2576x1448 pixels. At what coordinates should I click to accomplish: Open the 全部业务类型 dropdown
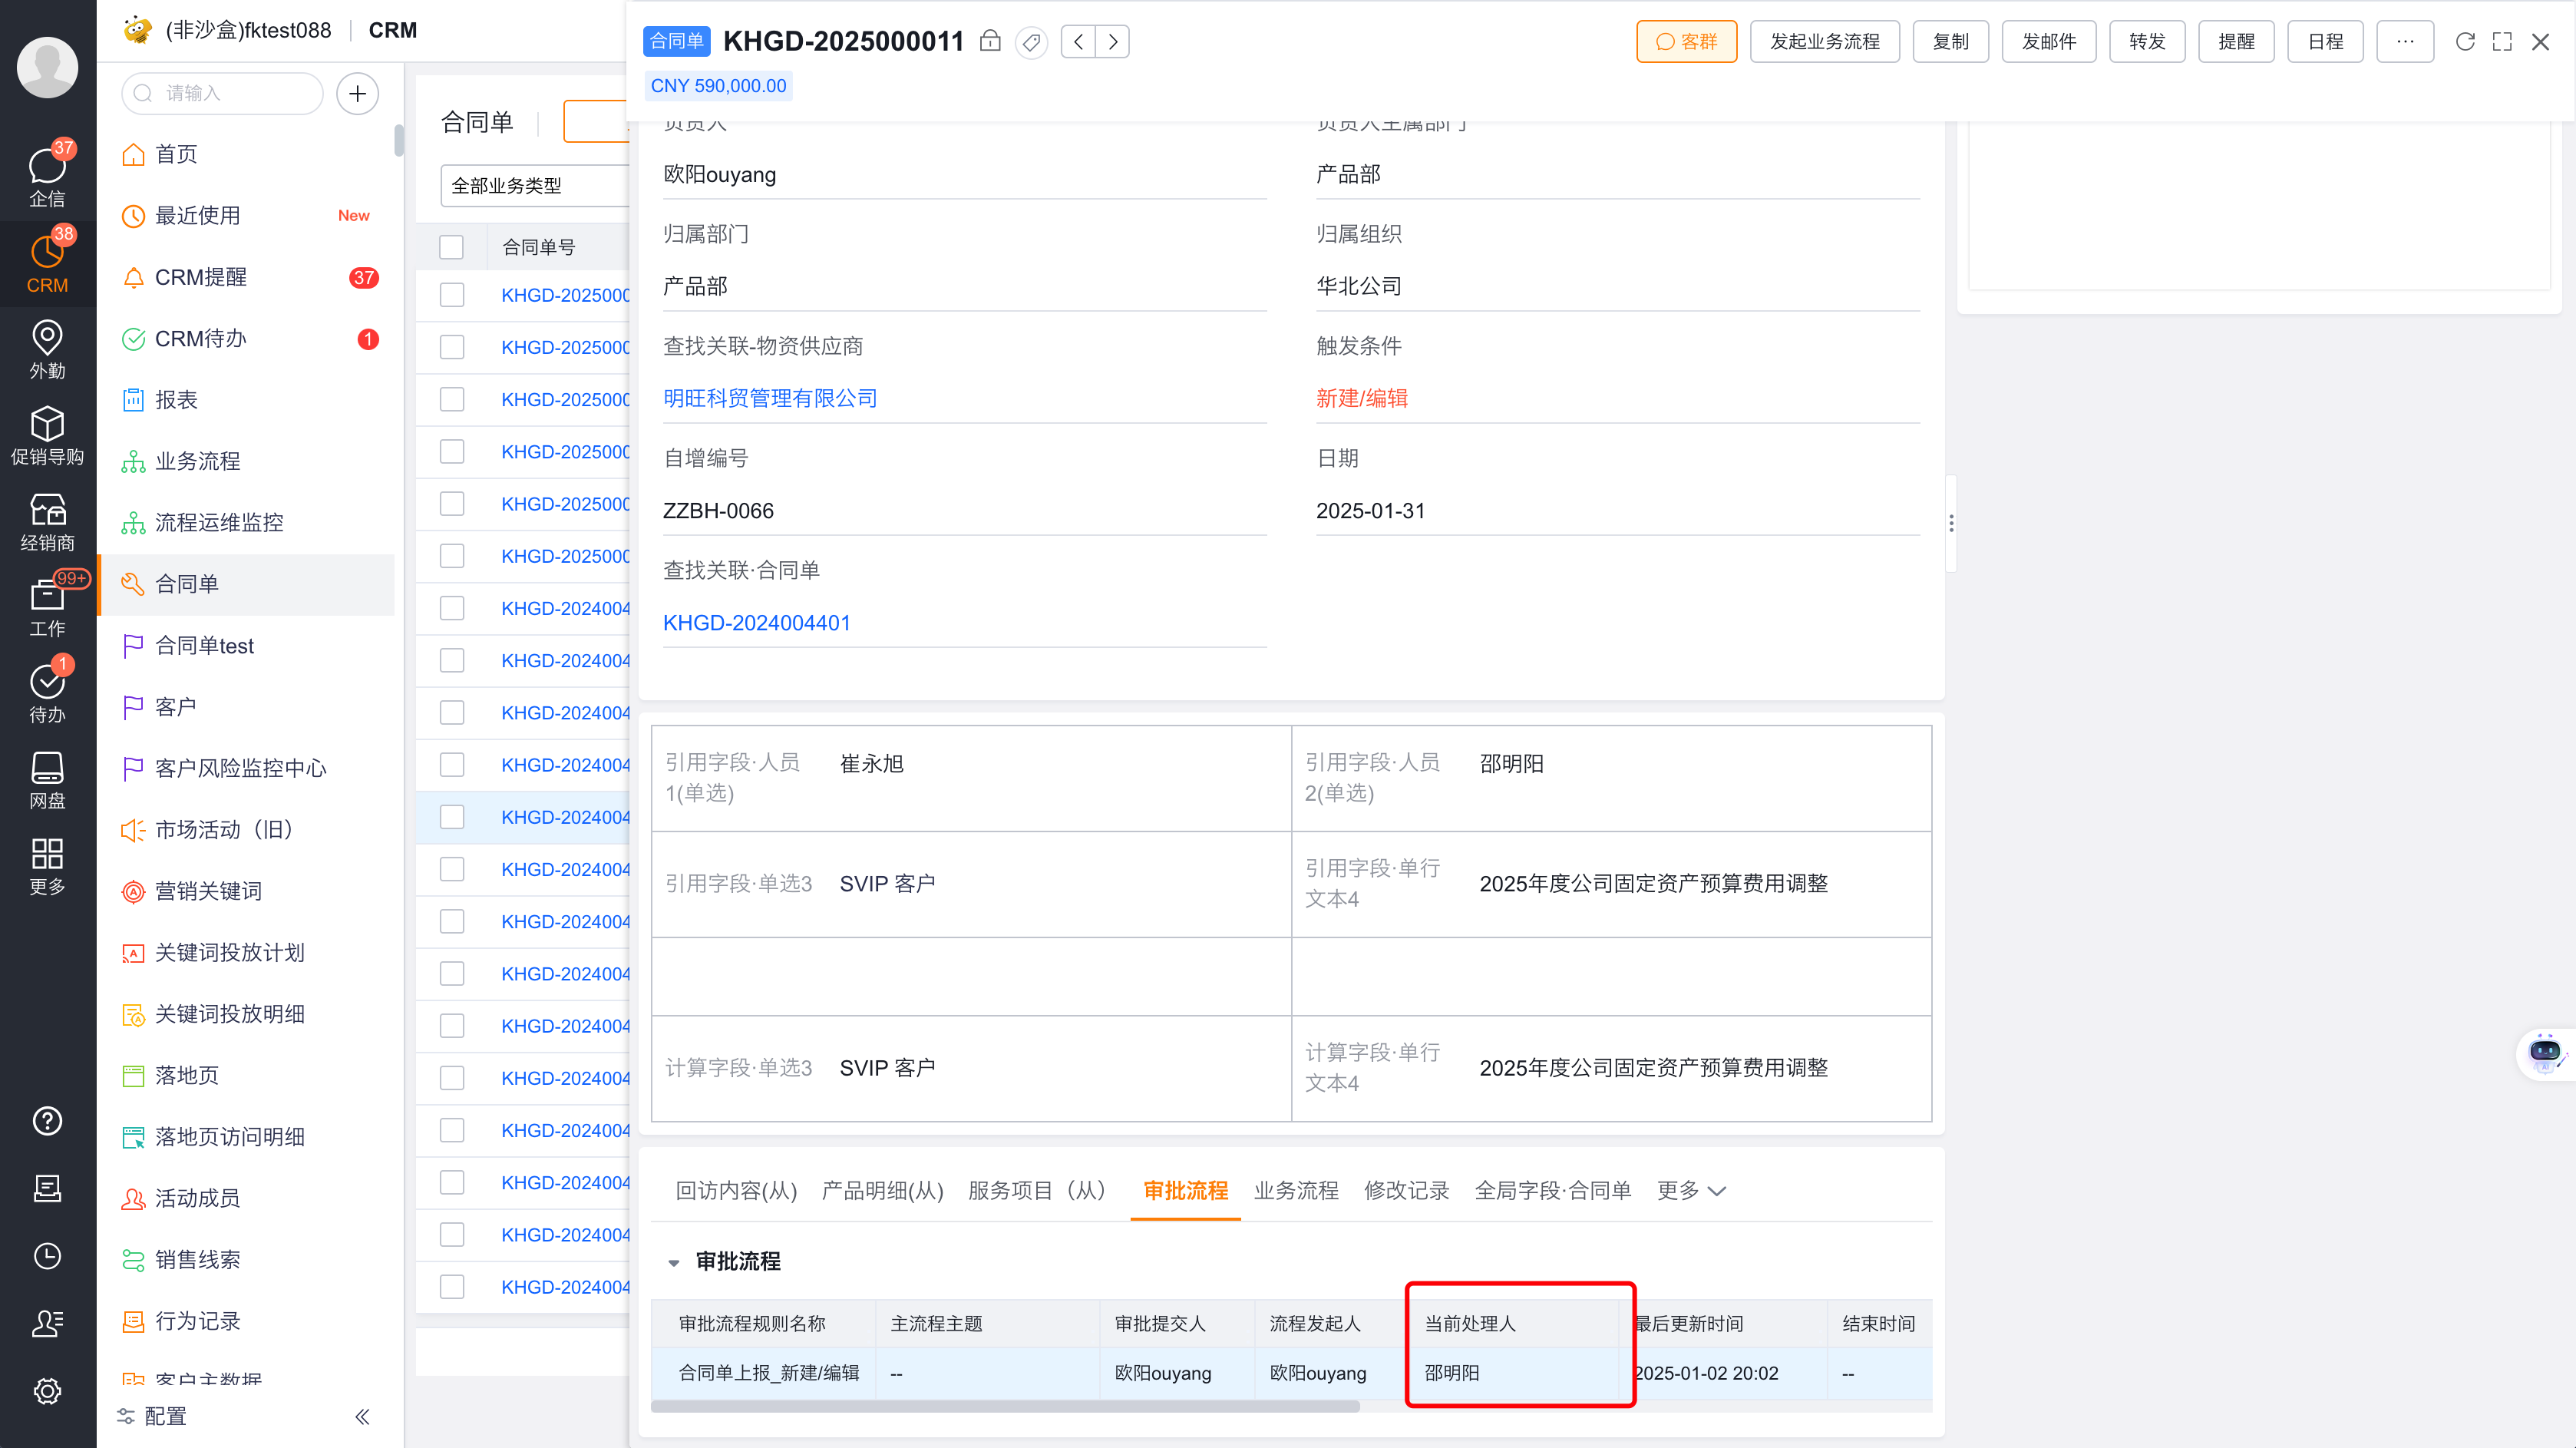tap(536, 186)
